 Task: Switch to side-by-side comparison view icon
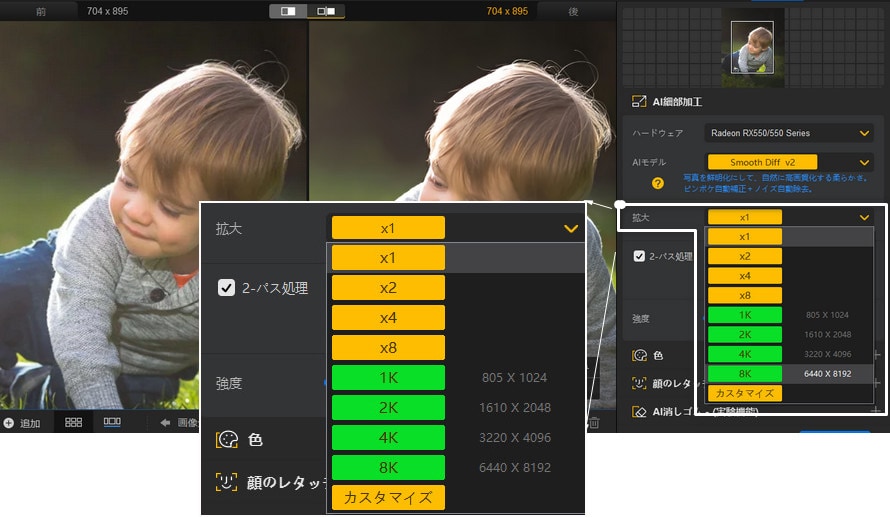[326, 11]
